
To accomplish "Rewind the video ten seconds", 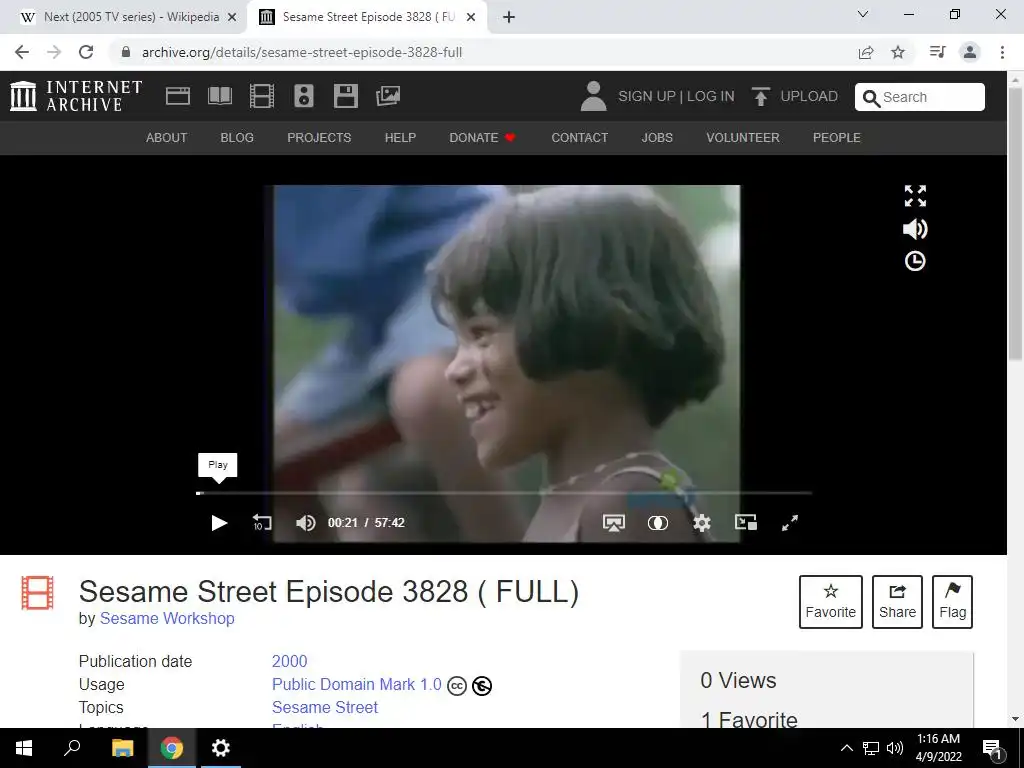I will (262, 522).
